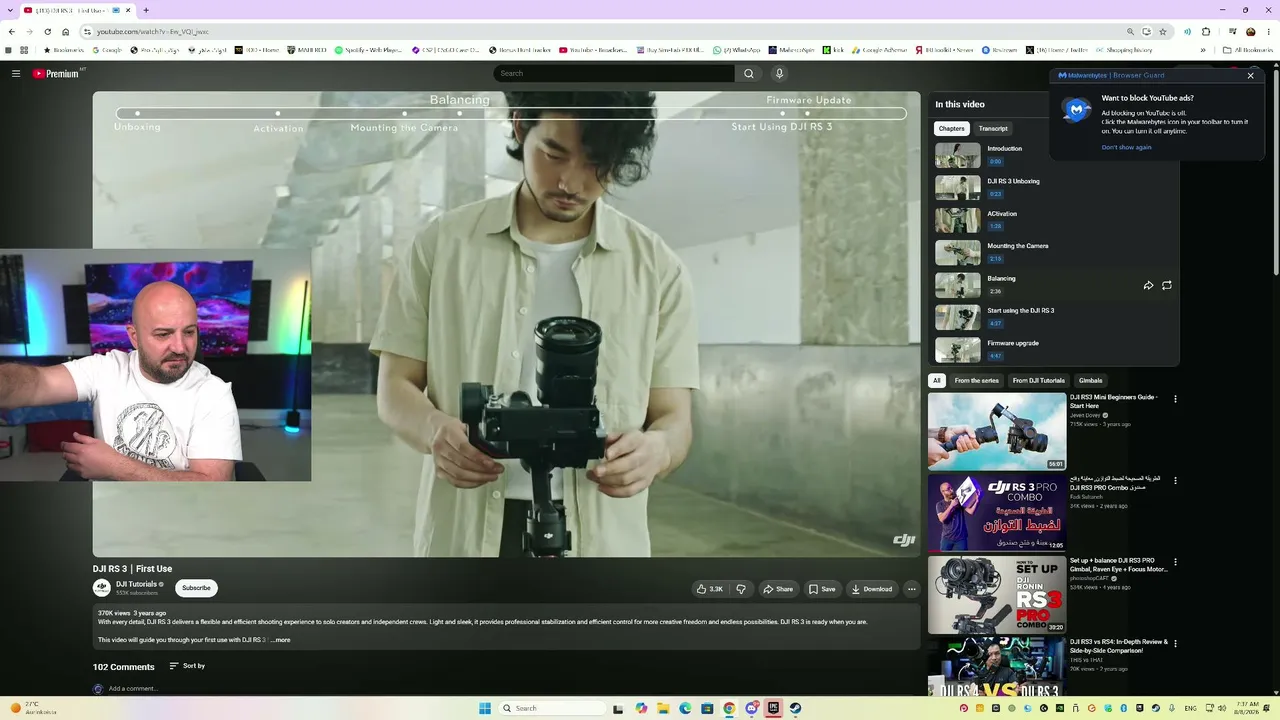Open the comments Sort by menu
The height and width of the screenshot is (720, 1280).
click(187, 666)
